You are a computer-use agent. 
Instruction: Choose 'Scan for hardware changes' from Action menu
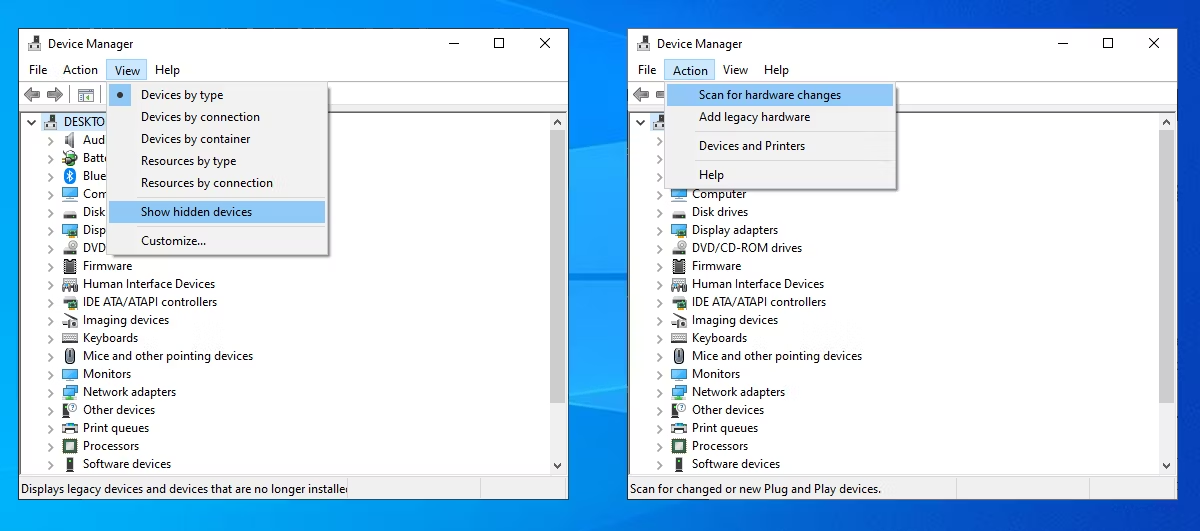[x=769, y=95]
